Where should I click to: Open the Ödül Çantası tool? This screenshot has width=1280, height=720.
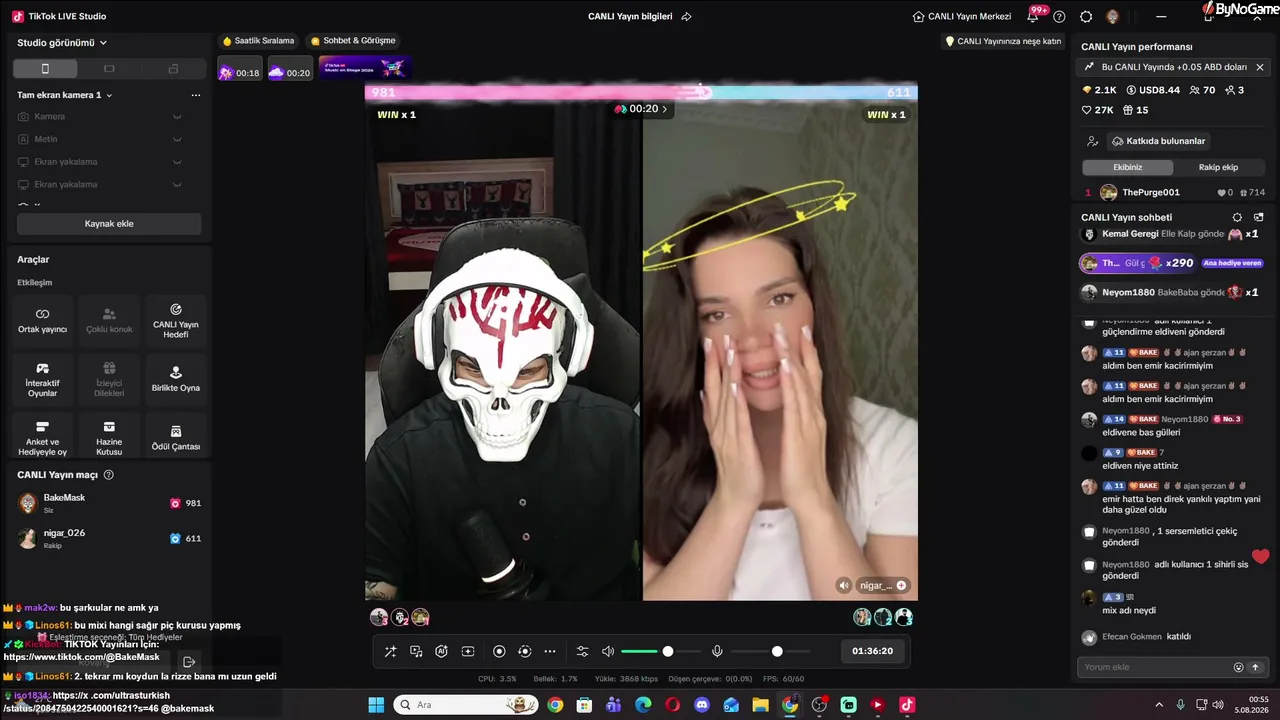(x=176, y=438)
